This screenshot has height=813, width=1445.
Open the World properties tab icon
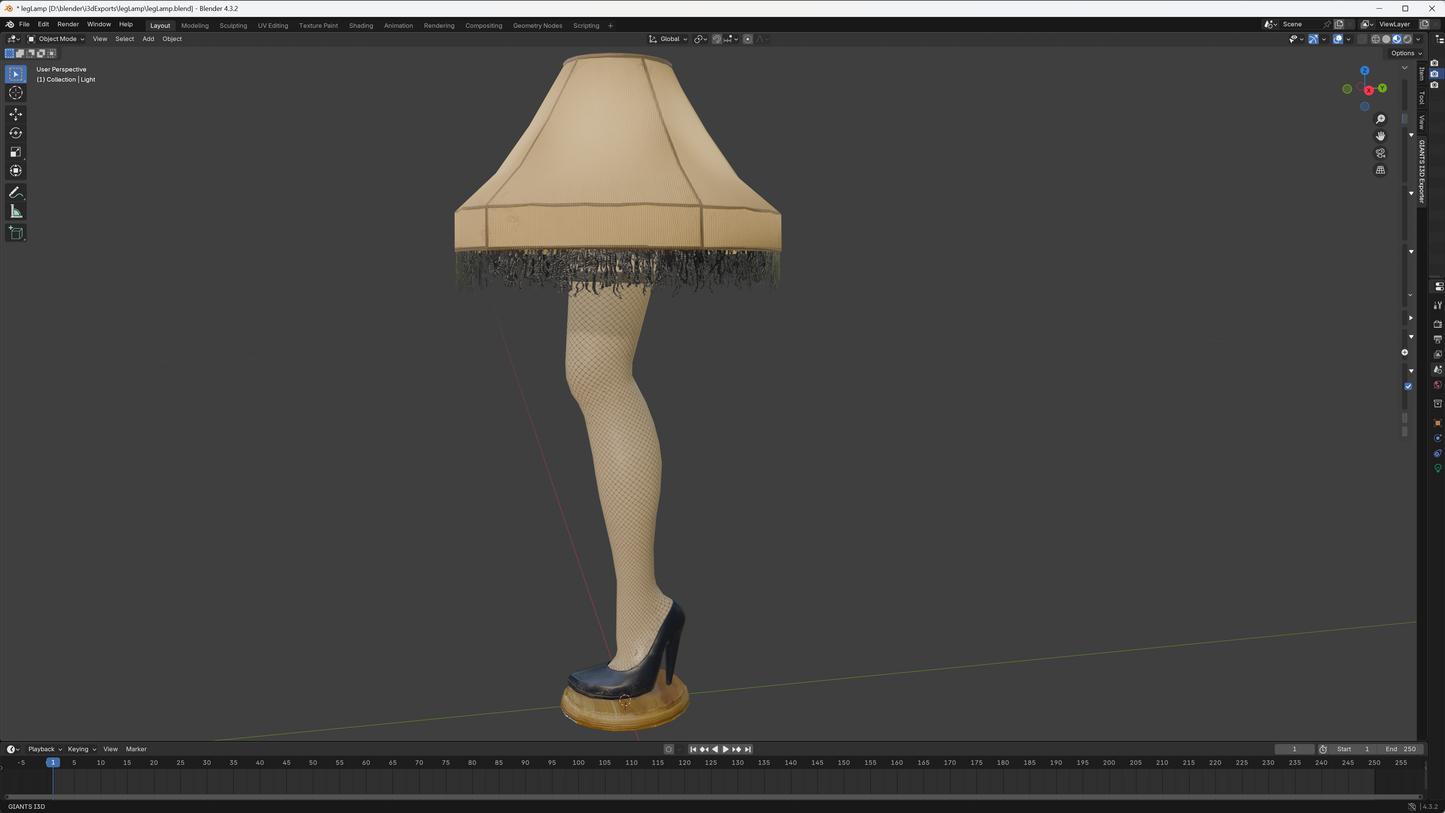coord(1437,385)
